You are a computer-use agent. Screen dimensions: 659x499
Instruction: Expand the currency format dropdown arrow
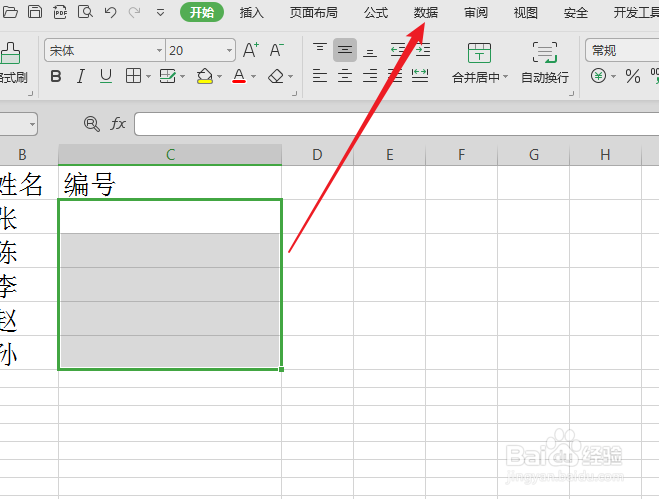click(x=613, y=77)
